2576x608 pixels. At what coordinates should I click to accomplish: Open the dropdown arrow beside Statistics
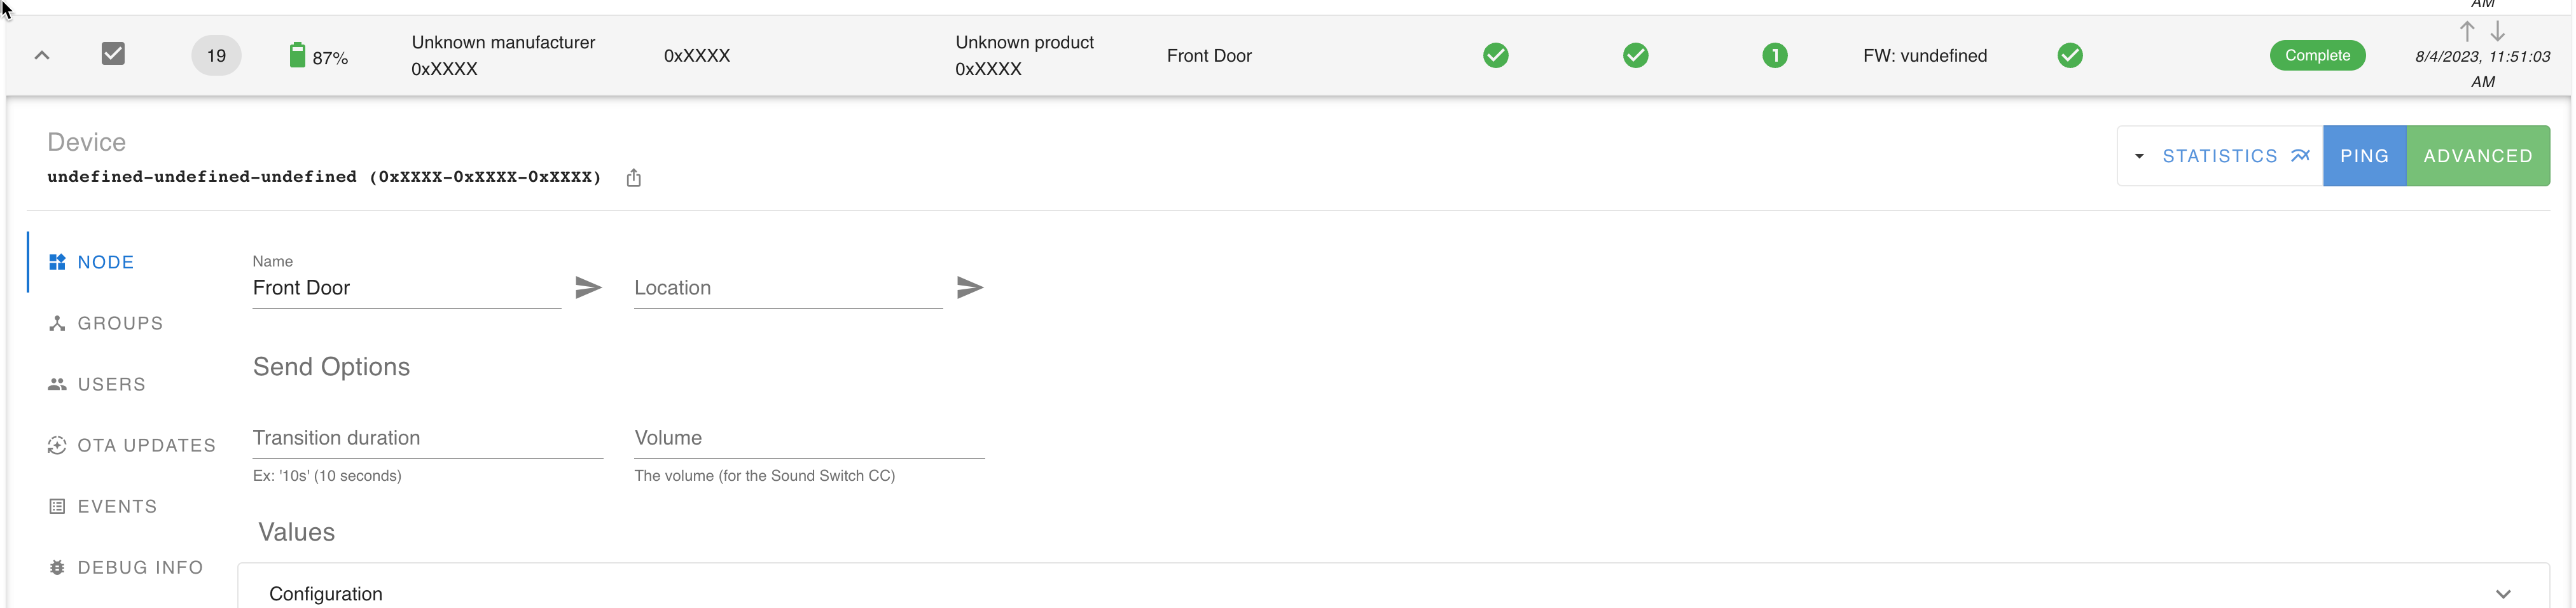pyautogui.click(x=2139, y=156)
